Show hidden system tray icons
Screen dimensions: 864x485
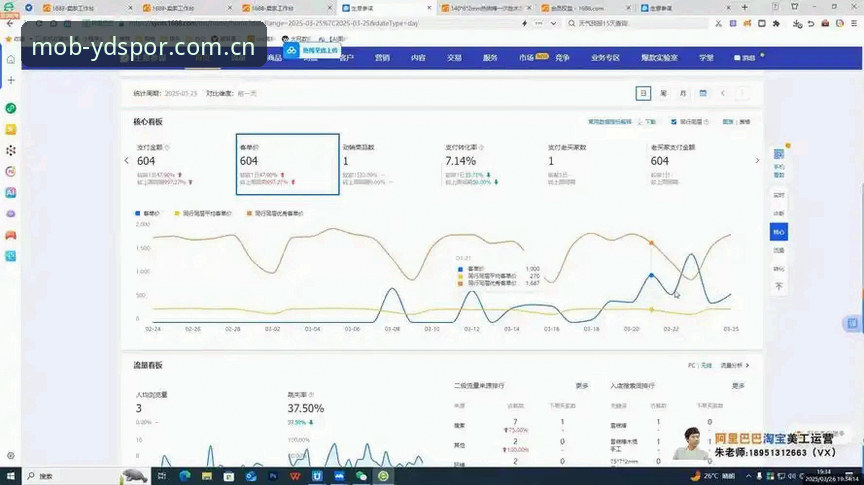(x=748, y=476)
